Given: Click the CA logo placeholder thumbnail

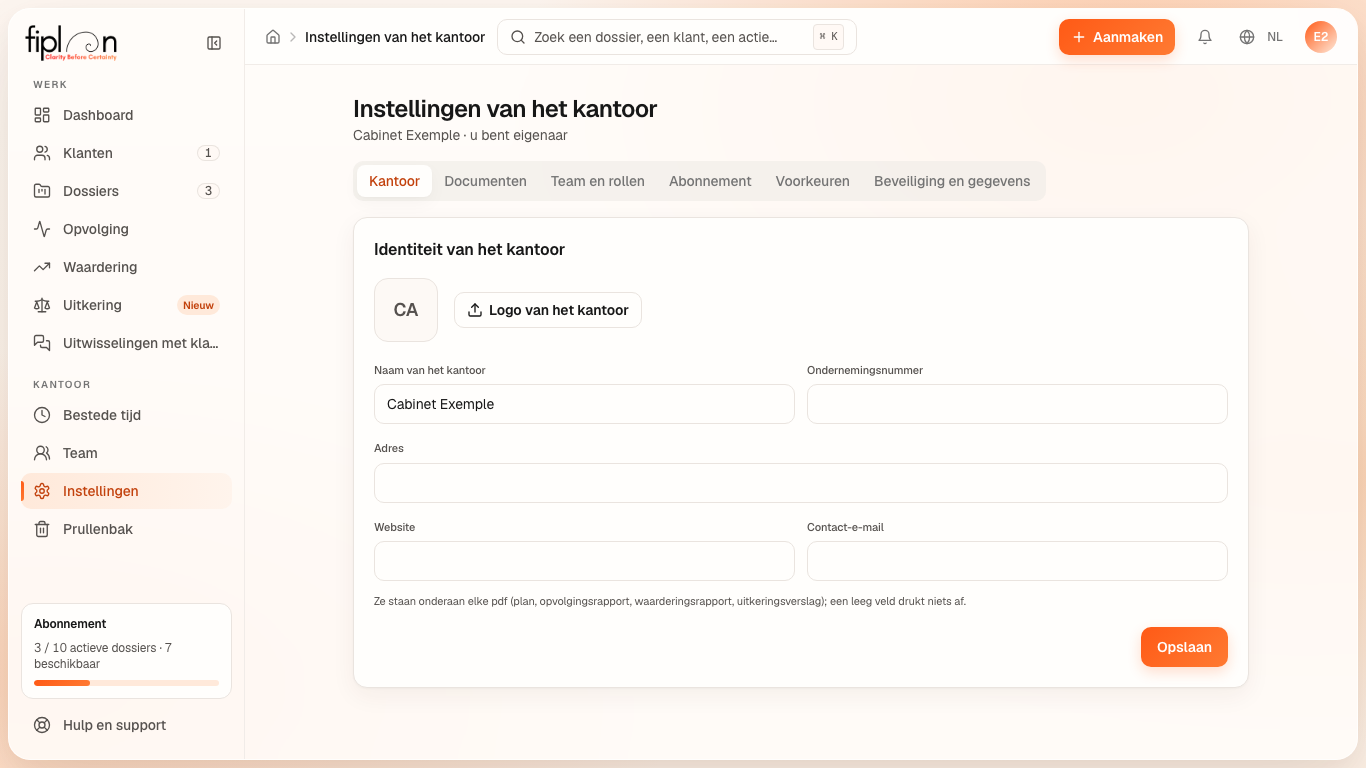Looking at the screenshot, I should [x=406, y=310].
